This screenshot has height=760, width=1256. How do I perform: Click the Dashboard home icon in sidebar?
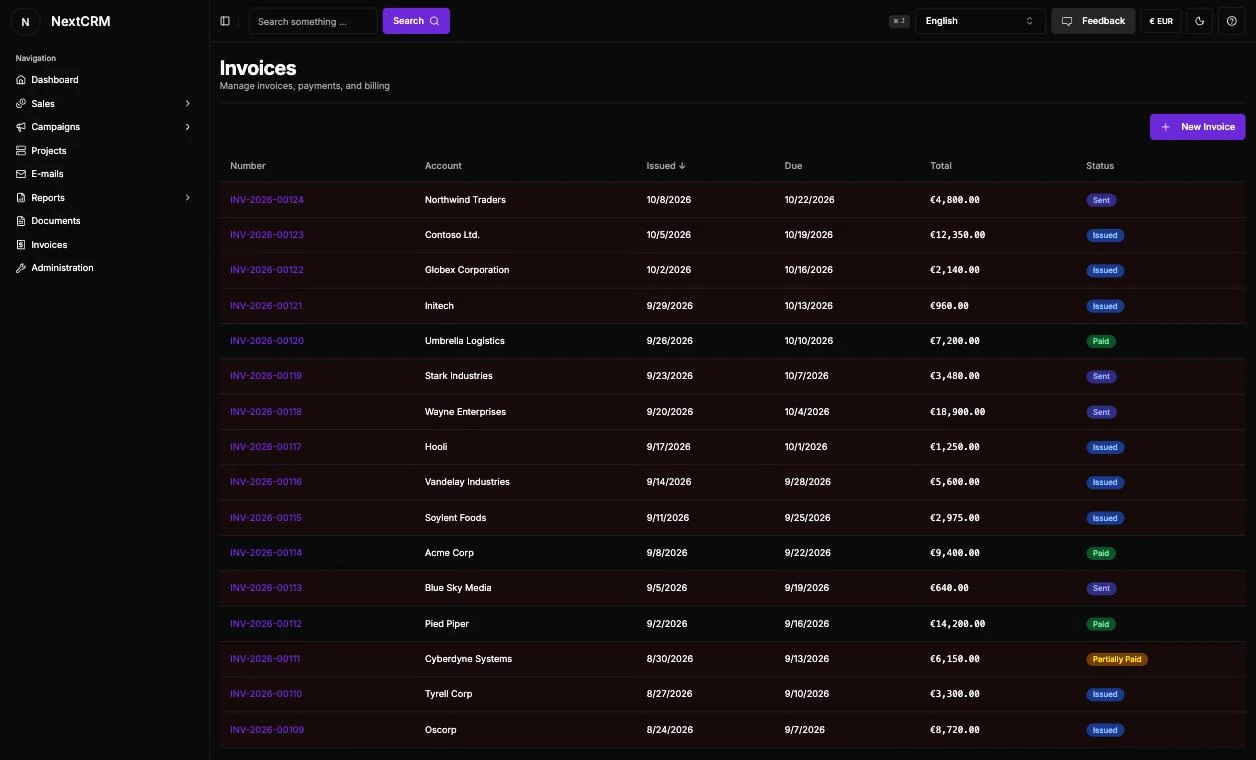click(x=21, y=80)
